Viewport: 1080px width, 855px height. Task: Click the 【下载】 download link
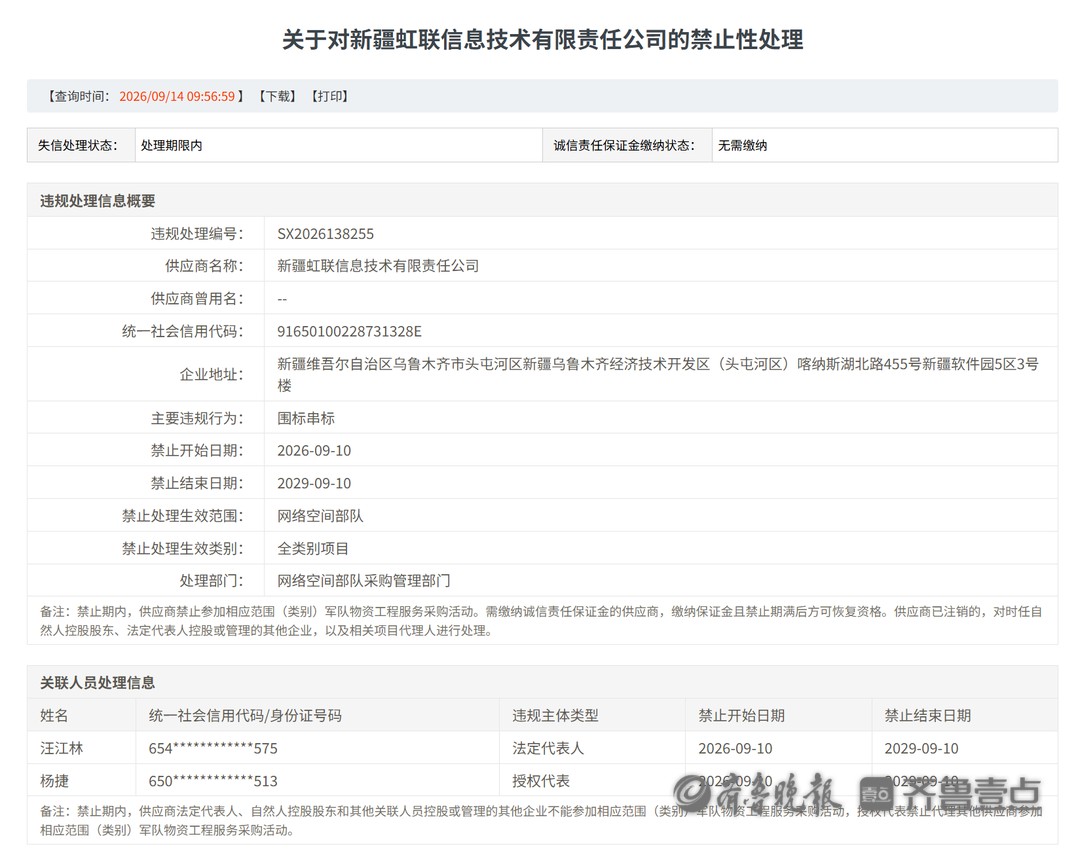tap(278, 96)
